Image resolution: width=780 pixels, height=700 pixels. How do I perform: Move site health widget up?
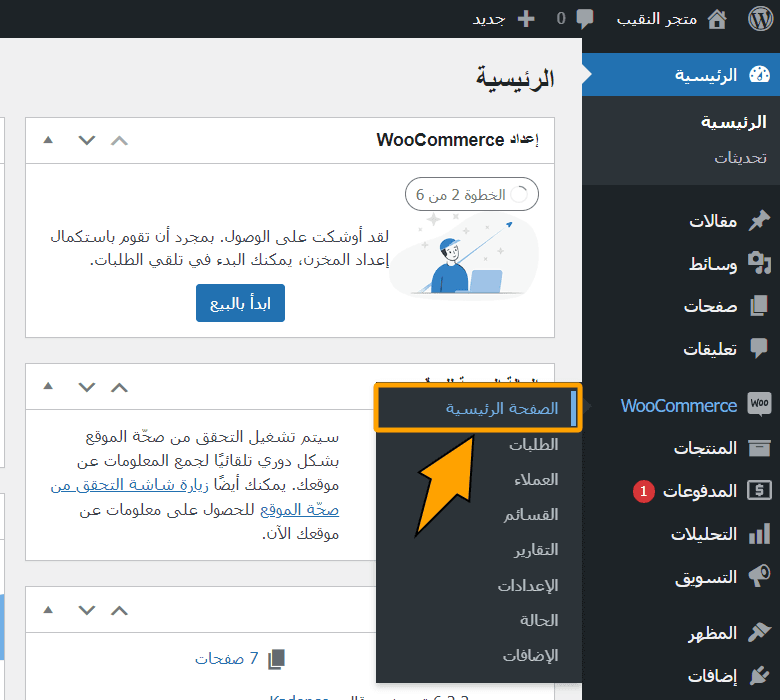point(119,387)
